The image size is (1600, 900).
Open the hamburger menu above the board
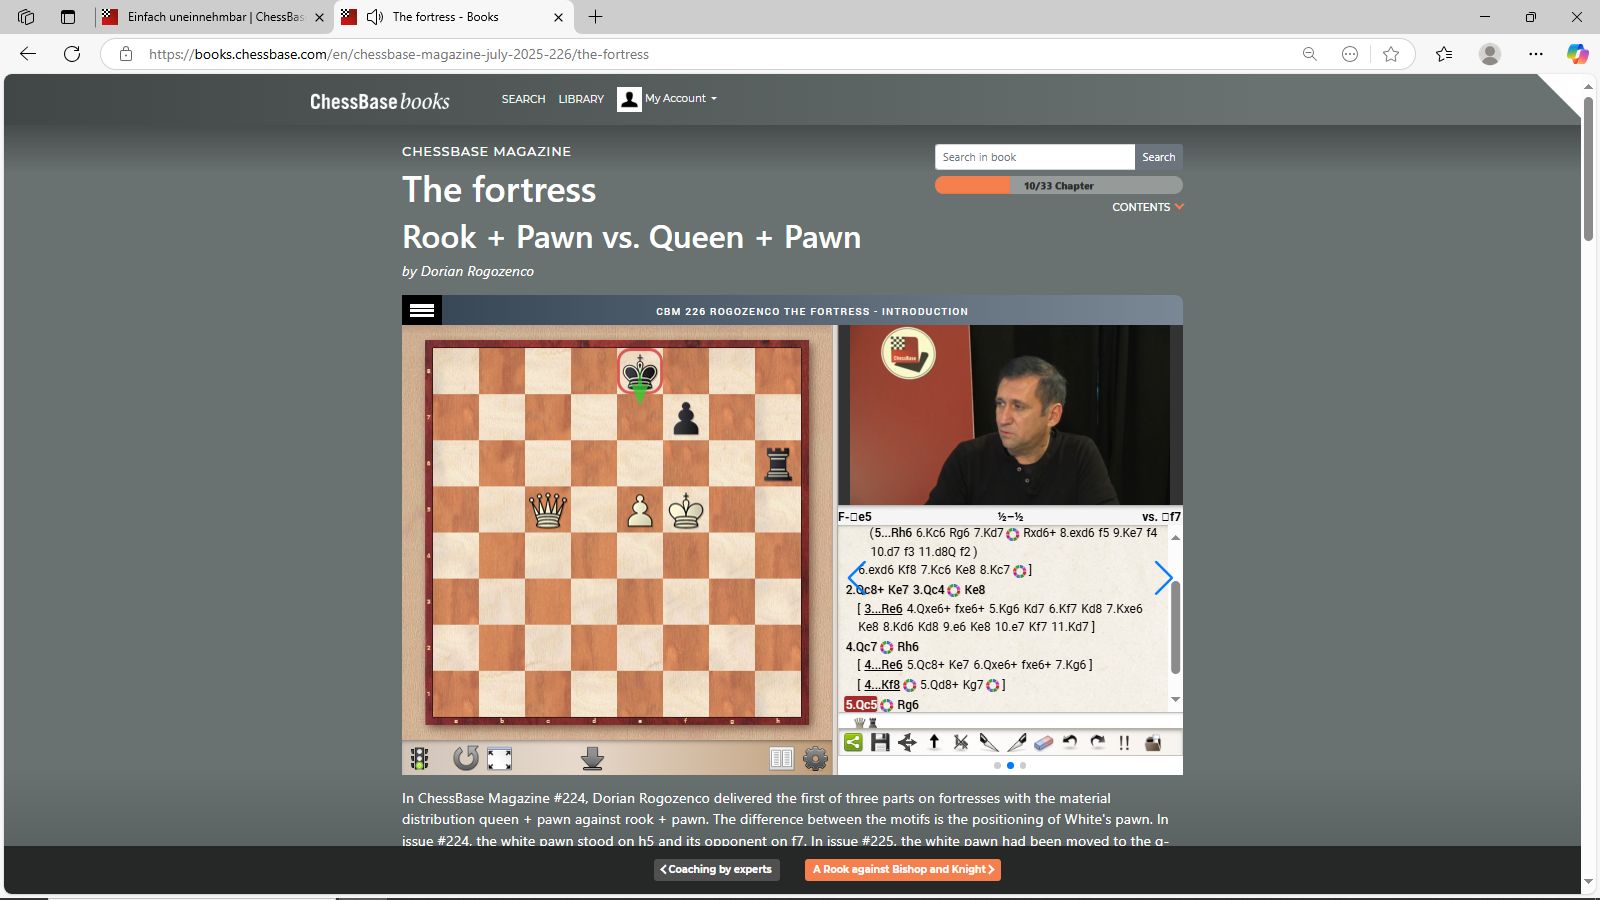tap(422, 311)
